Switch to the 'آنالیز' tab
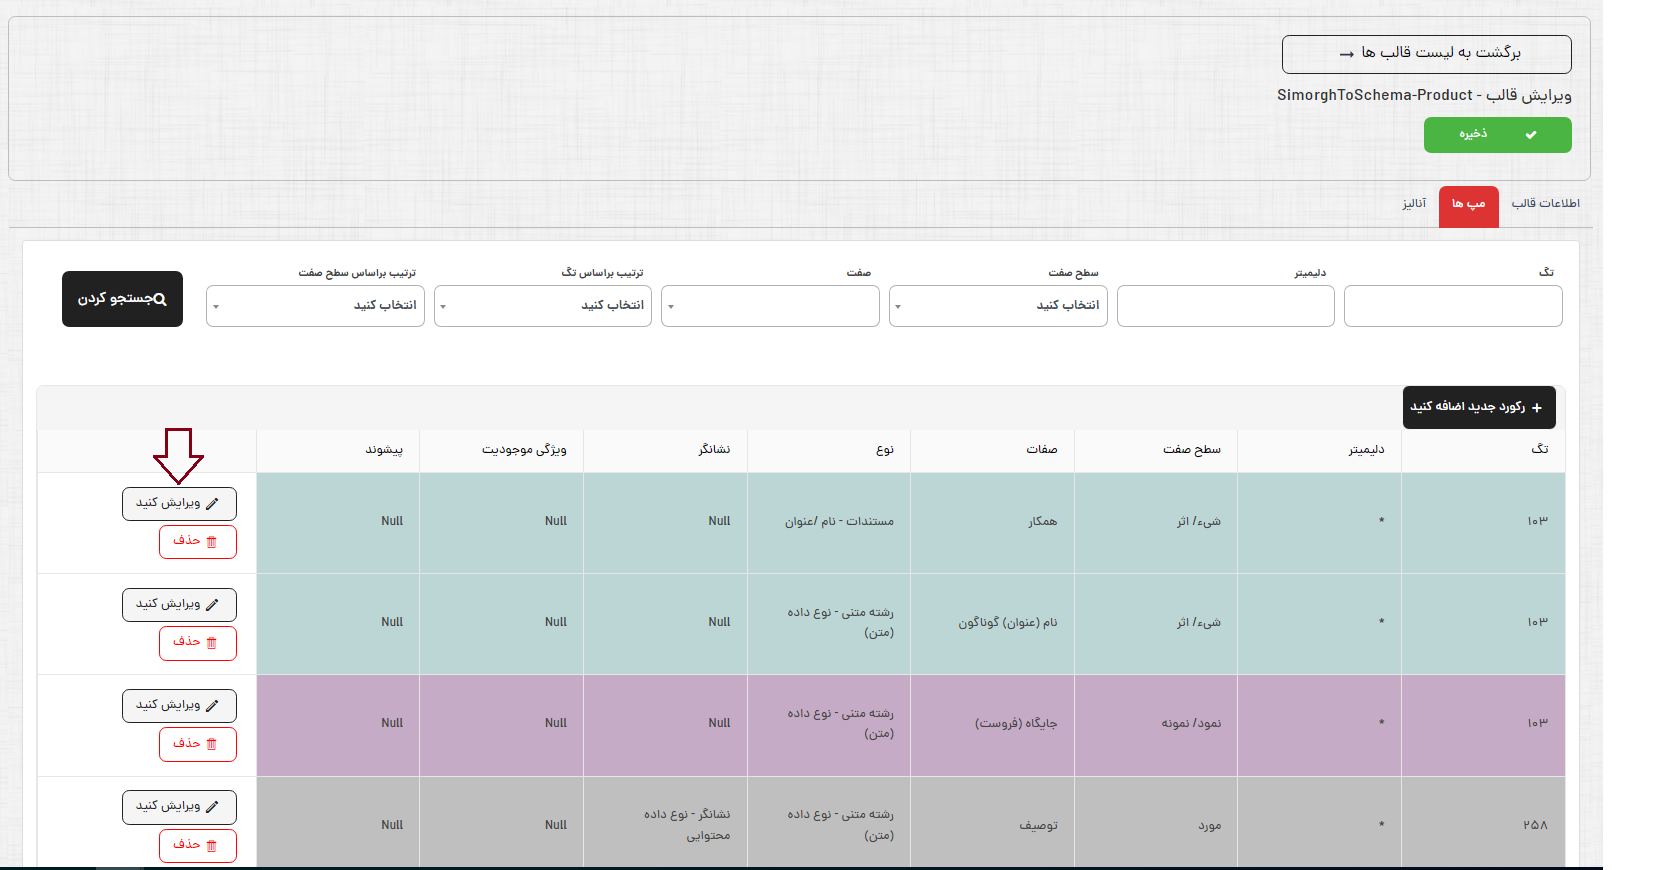Image resolution: width=1668 pixels, height=870 pixels. coord(1414,204)
